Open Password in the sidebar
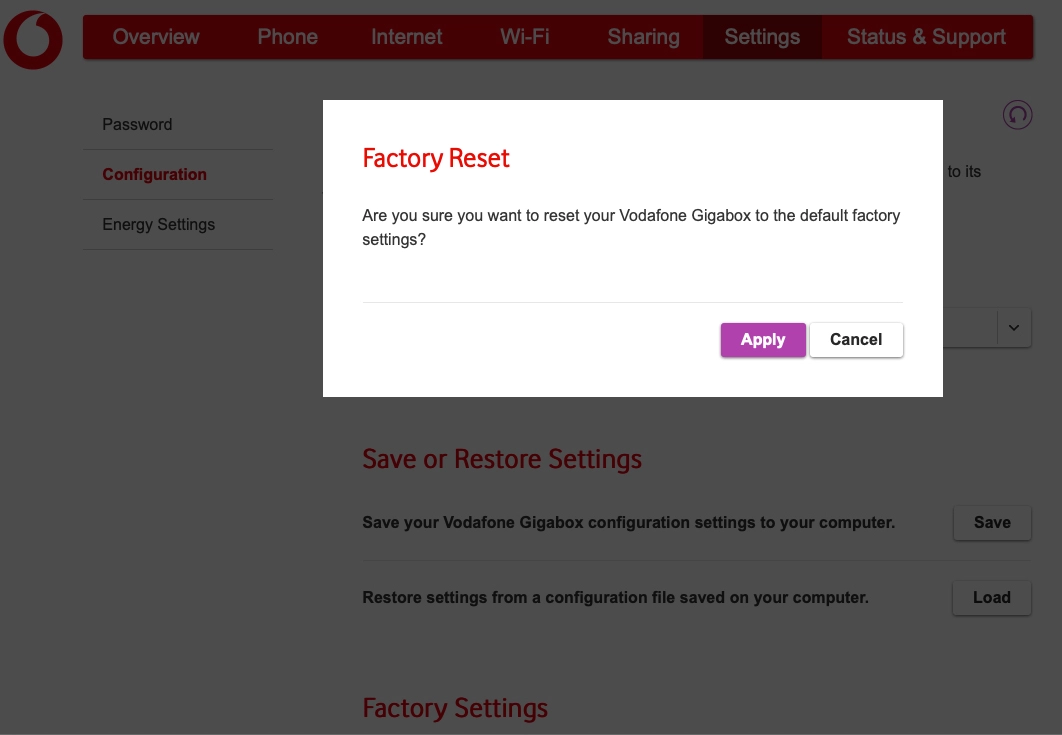This screenshot has width=1062, height=735. tap(137, 124)
